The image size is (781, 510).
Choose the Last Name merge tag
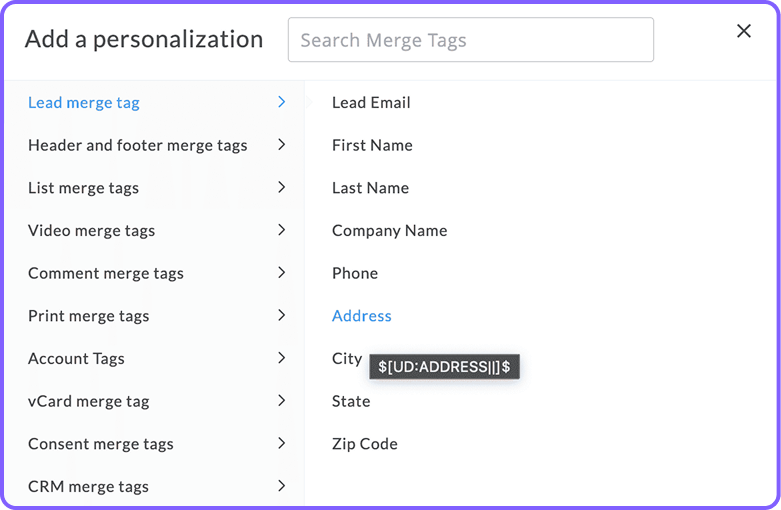coord(370,188)
